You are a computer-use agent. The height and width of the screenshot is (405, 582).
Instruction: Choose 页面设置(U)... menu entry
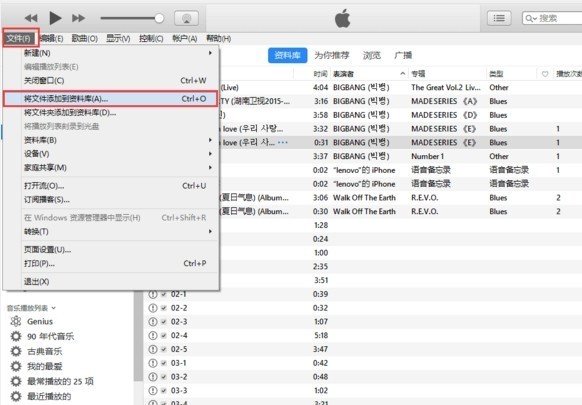111,249
